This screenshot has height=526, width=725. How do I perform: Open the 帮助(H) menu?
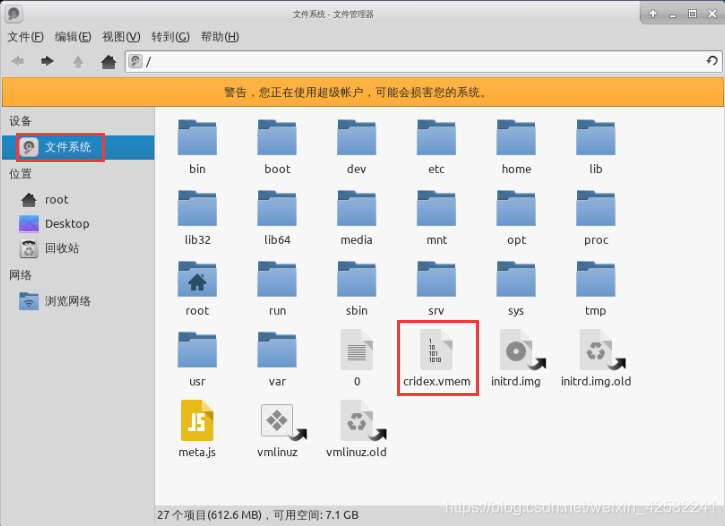click(220, 37)
